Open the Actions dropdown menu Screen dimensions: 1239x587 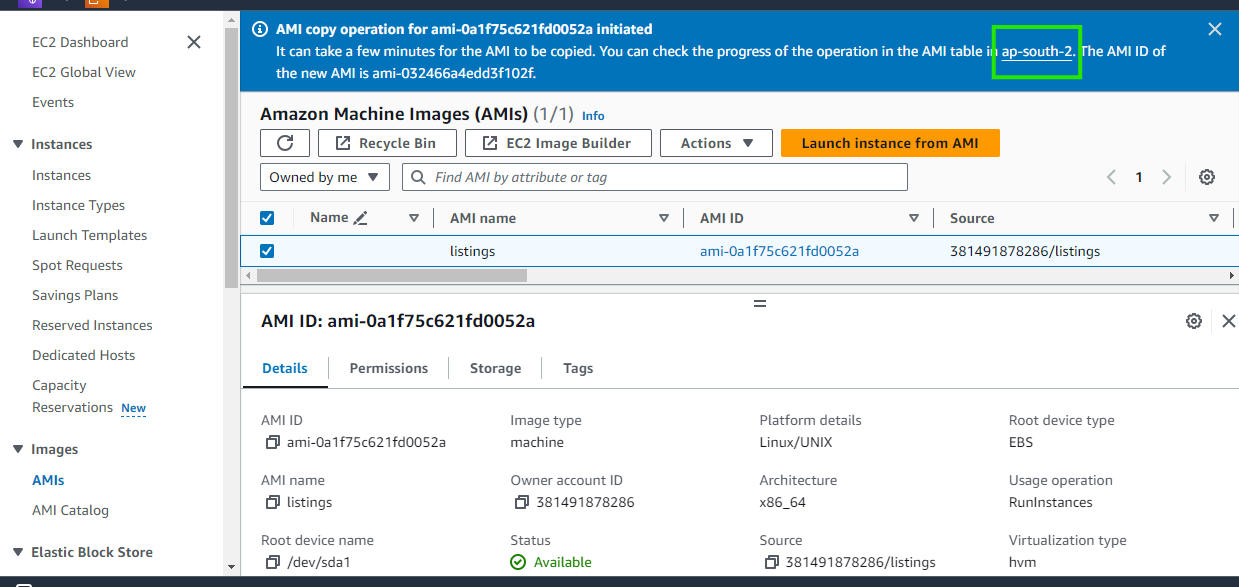[716, 143]
